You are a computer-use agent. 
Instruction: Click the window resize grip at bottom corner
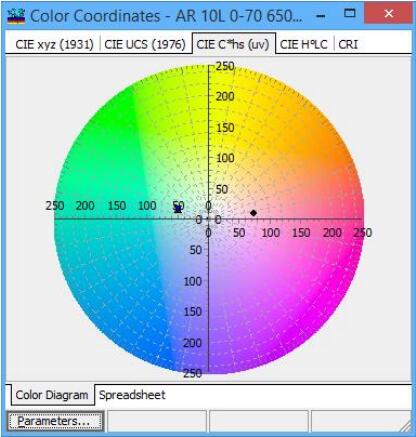coord(406,426)
